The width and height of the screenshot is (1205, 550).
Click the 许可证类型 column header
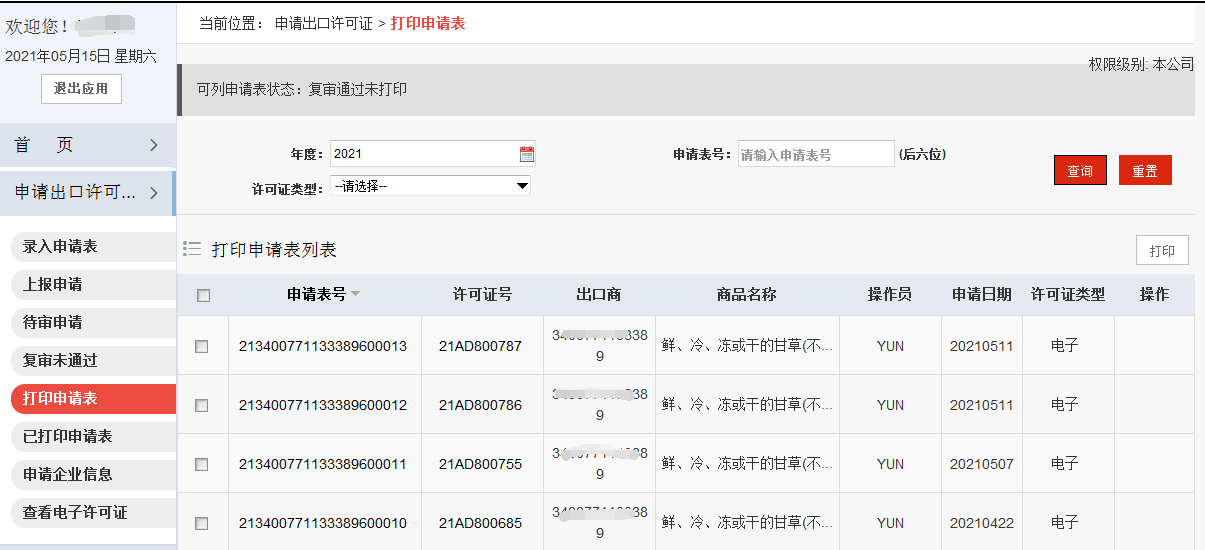[1068, 294]
